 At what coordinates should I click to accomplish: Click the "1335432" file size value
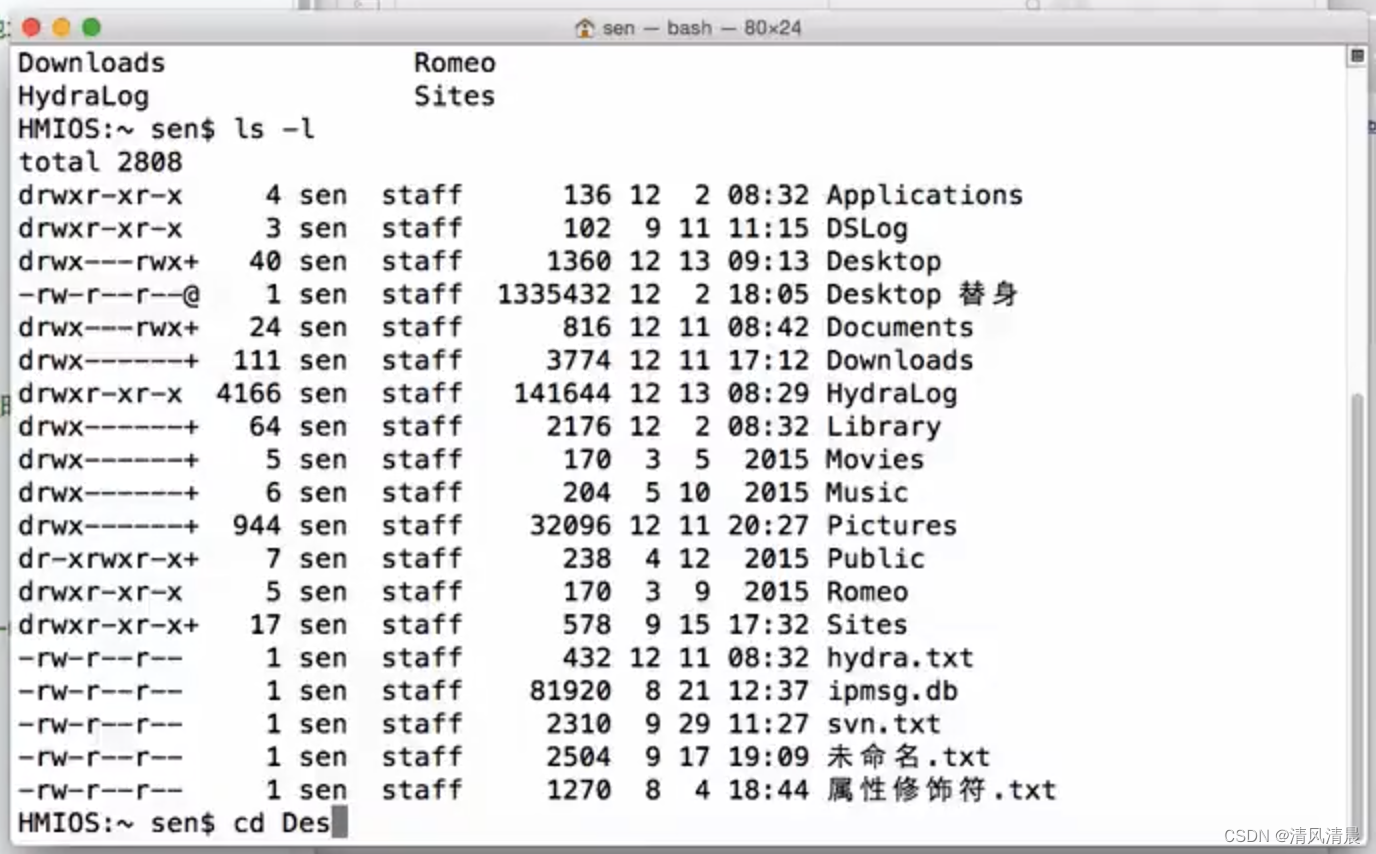[x=554, y=294]
